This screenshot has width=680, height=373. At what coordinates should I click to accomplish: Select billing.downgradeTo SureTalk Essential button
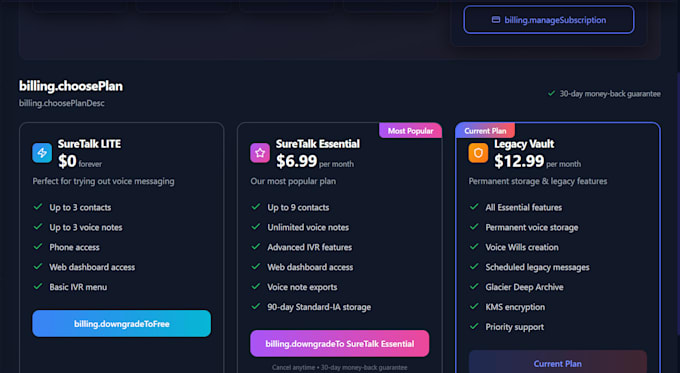coord(340,344)
